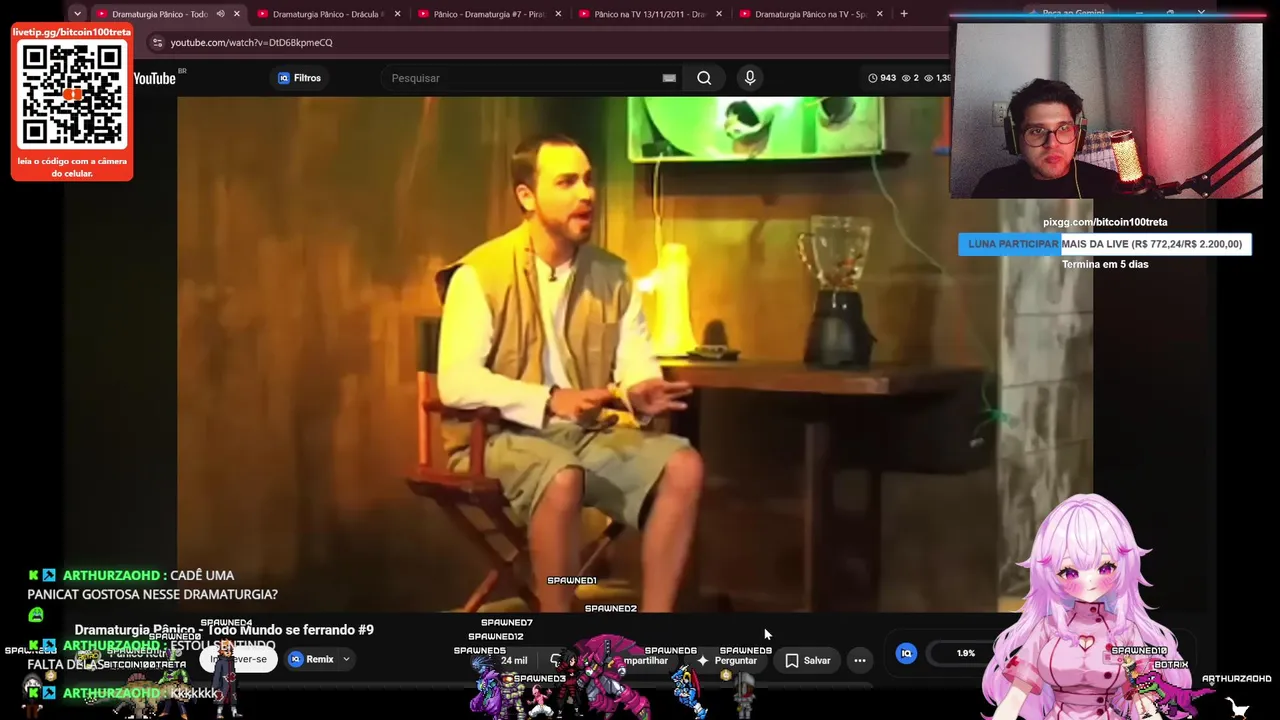
Task: Click the eye stat showing 2
Action: 910,78
